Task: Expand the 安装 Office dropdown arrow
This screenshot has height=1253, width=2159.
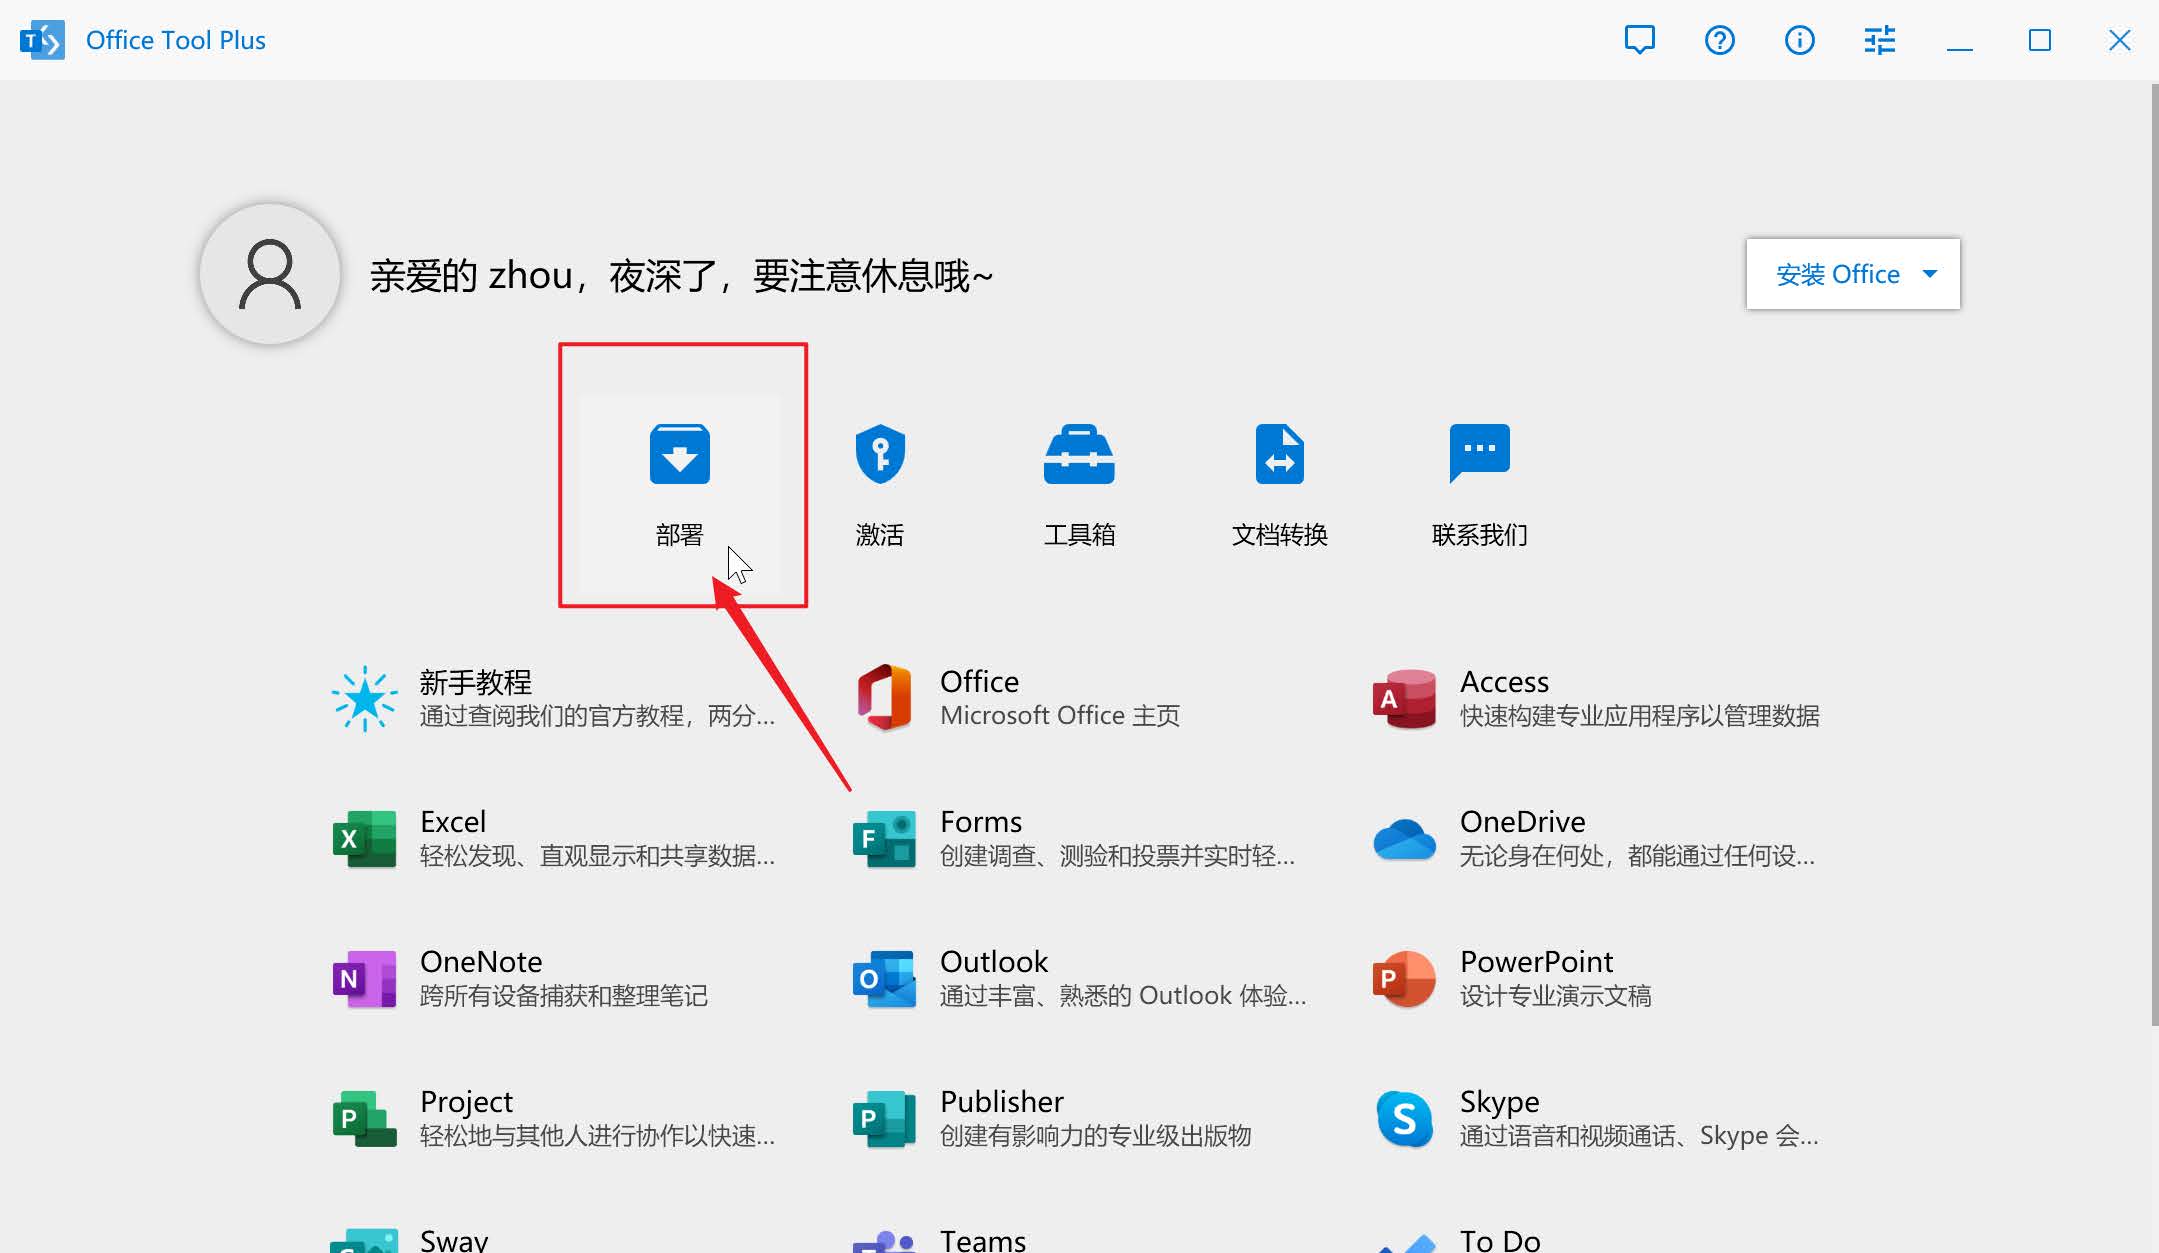Action: (x=1930, y=274)
